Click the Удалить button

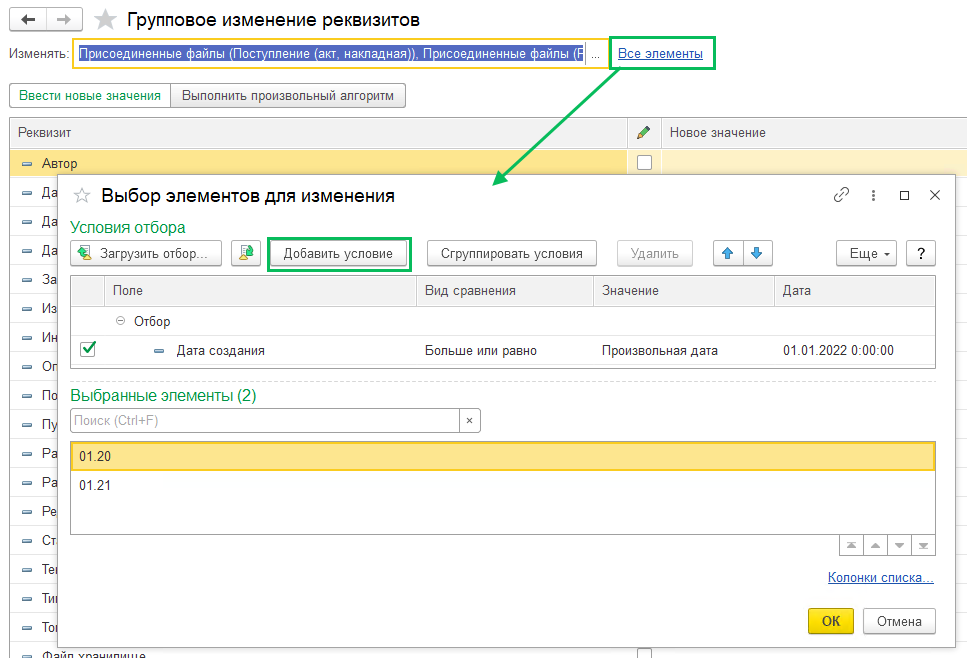655,253
